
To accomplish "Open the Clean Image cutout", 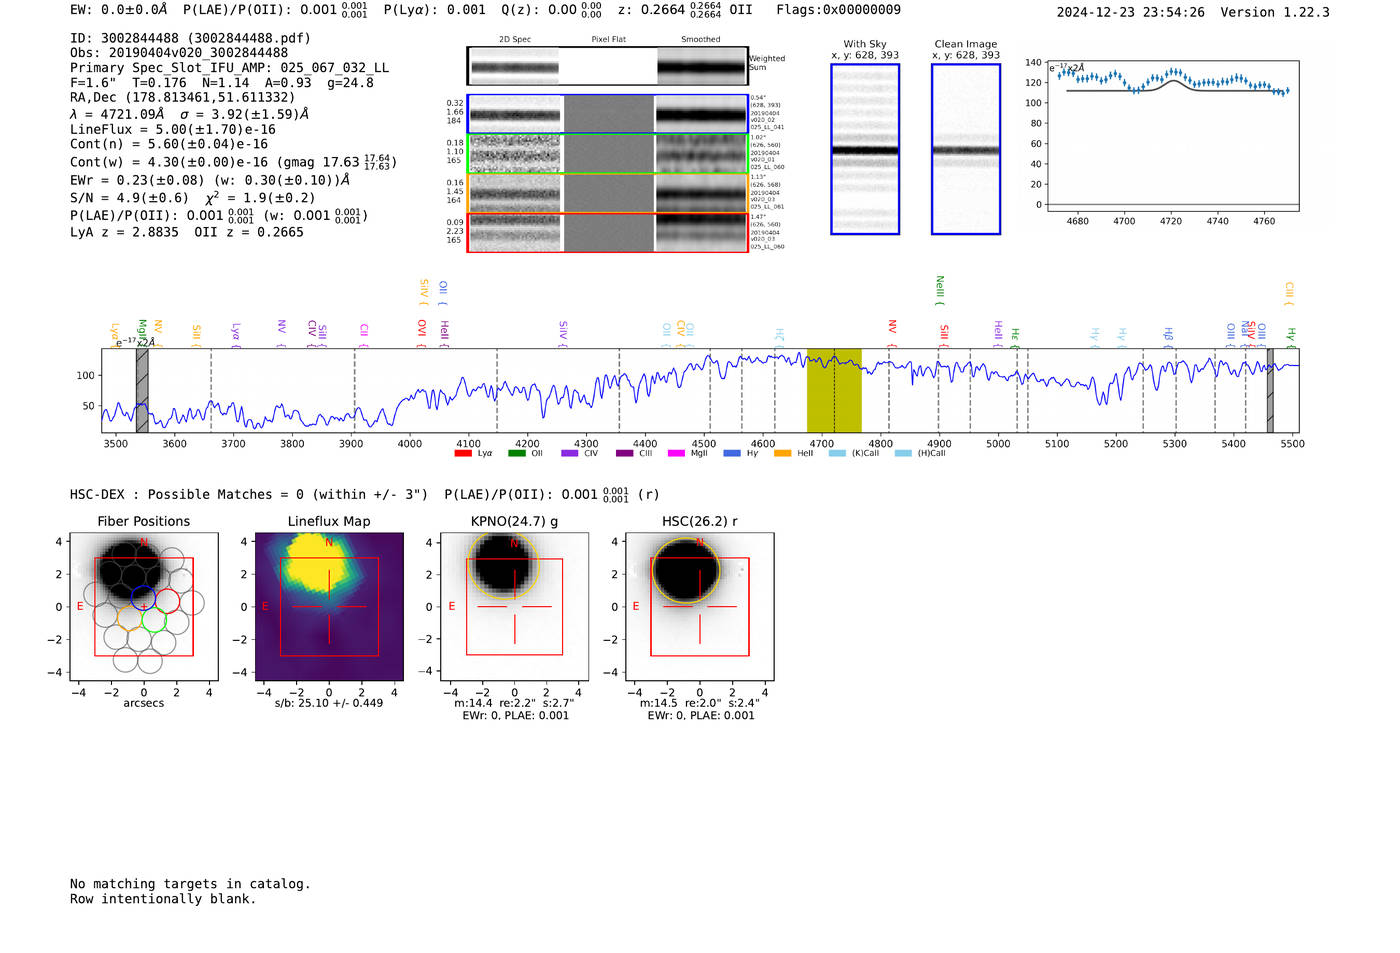I will coord(966,149).
